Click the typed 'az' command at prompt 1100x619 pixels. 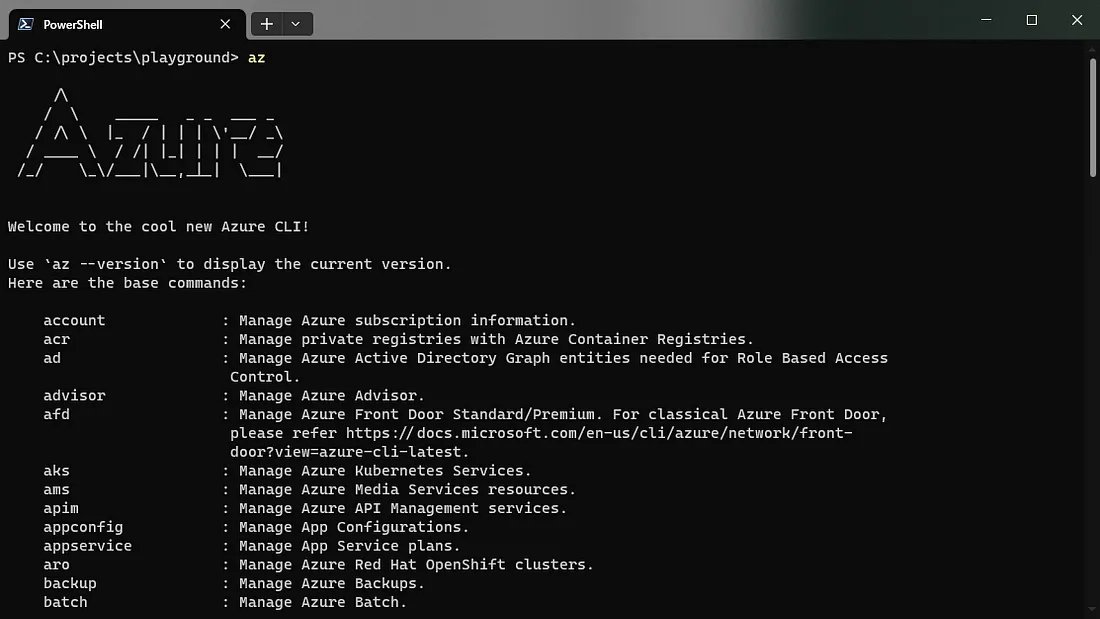tap(257, 58)
